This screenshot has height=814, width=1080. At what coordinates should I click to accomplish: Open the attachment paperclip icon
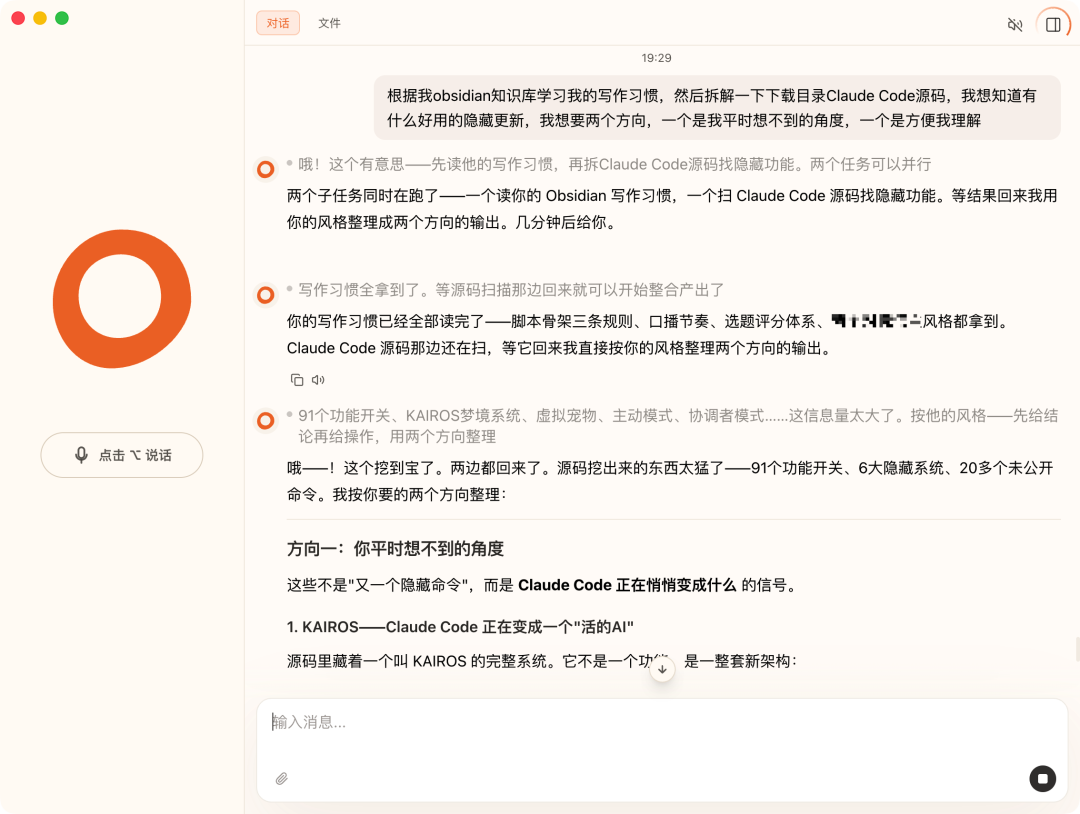pyautogui.click(x=281, y=778)
